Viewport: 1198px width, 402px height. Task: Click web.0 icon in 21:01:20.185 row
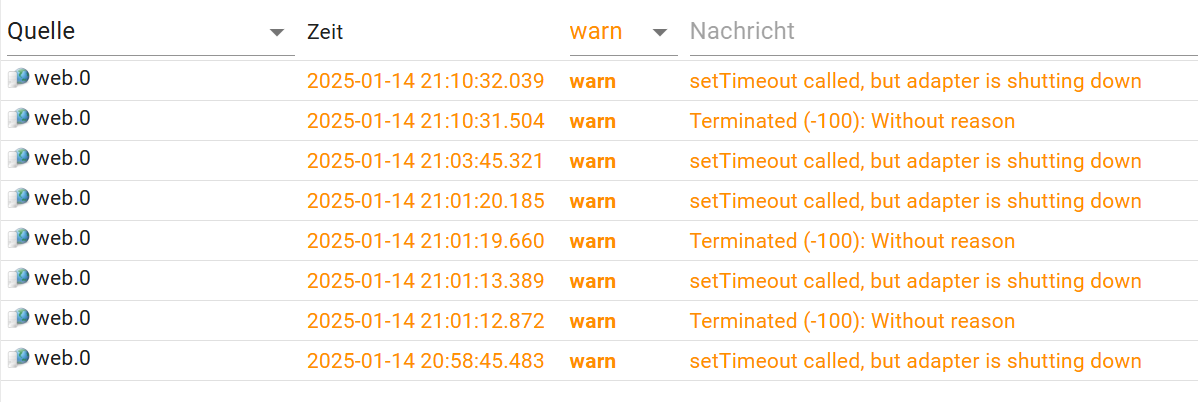18,199
